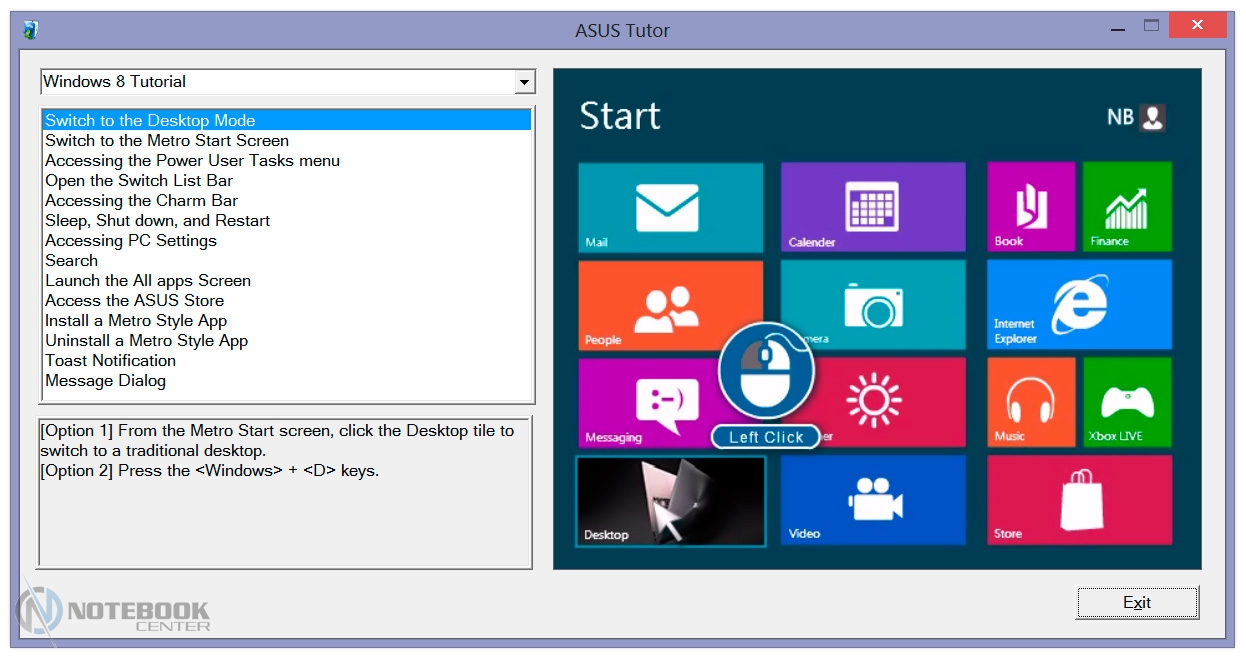Open the Xbox LIVE controller tile
The image size is (1246, 658).
(1127, 402)
